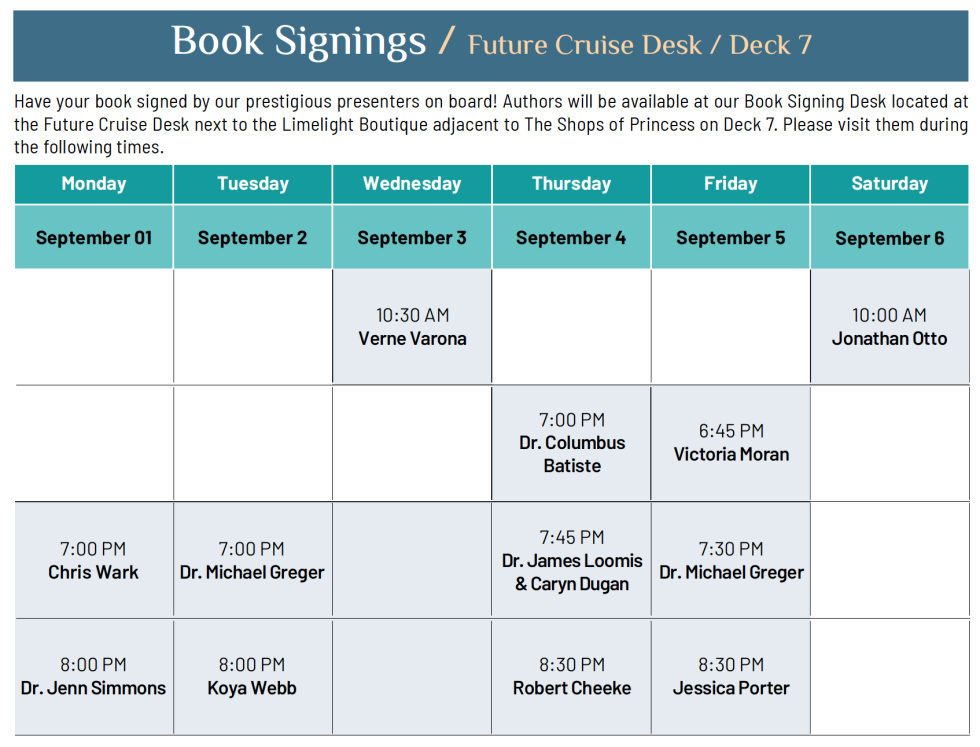
Task: Click the Wednesday column header
Action: point(412,184)
